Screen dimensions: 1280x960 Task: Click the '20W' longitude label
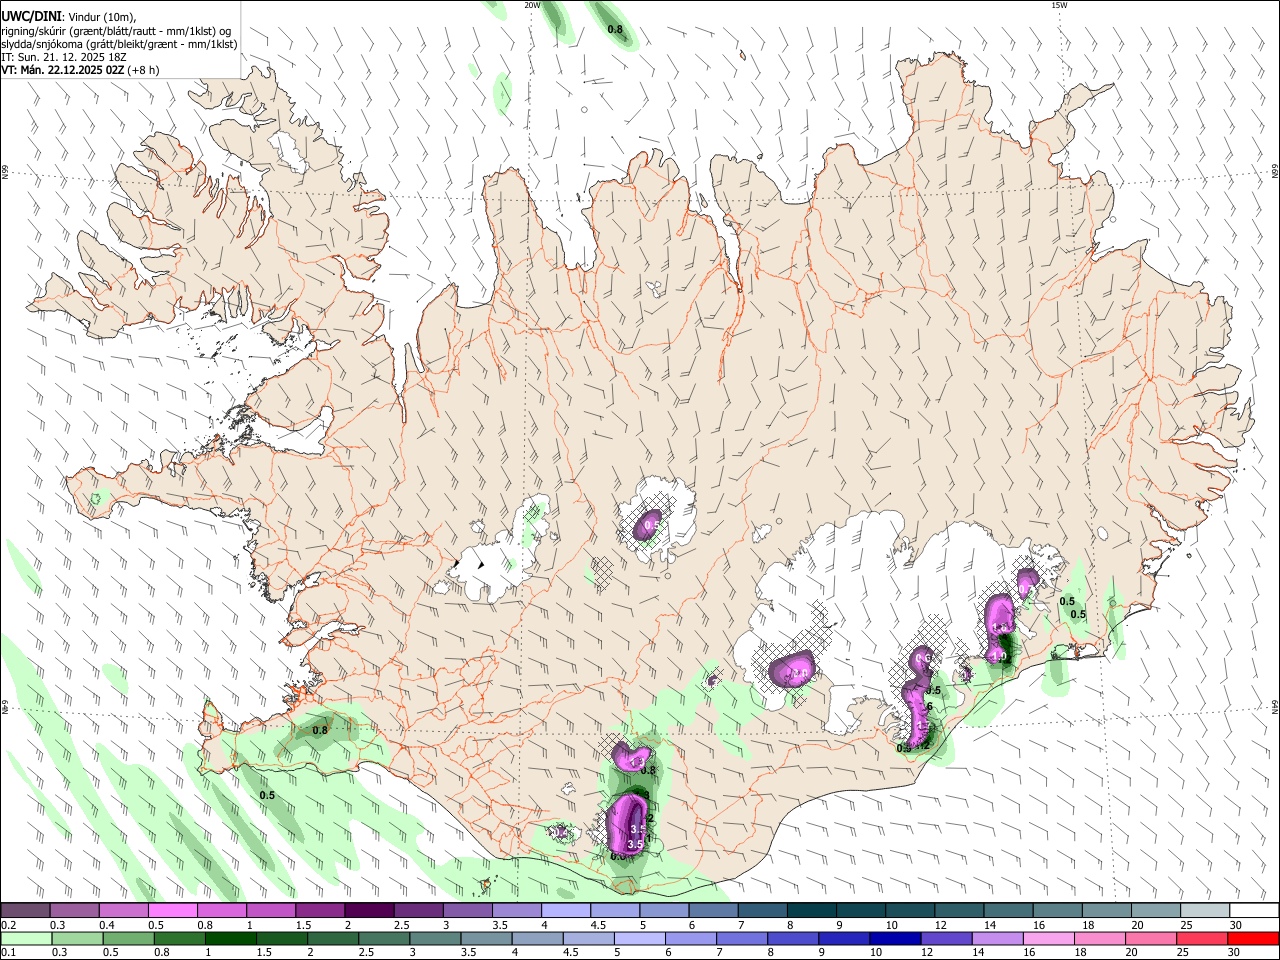532,4
